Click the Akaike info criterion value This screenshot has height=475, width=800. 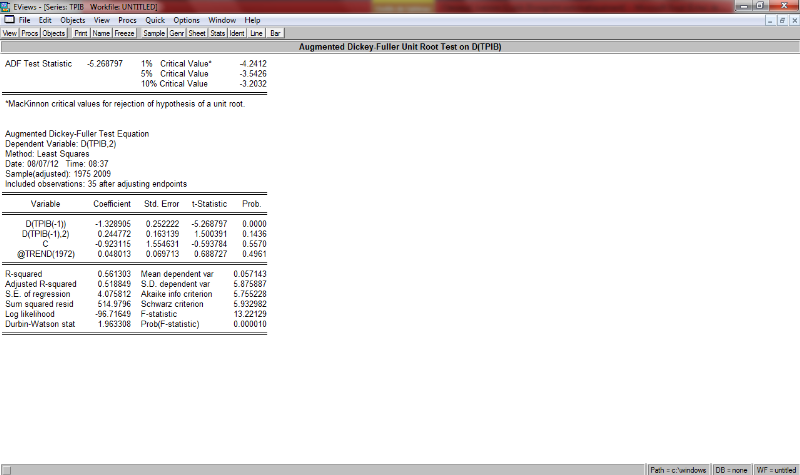pyautogui.click(x=250, y=294)
